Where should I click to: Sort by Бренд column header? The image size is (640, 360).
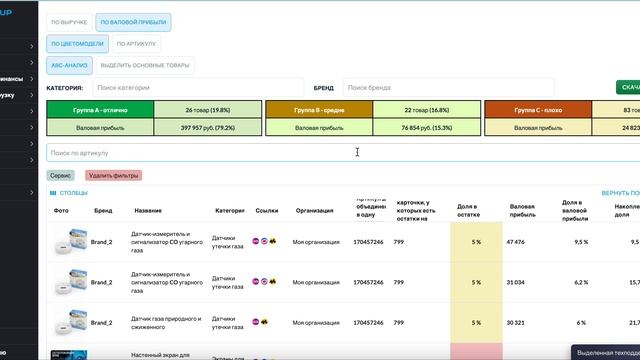tap(103, 211)
